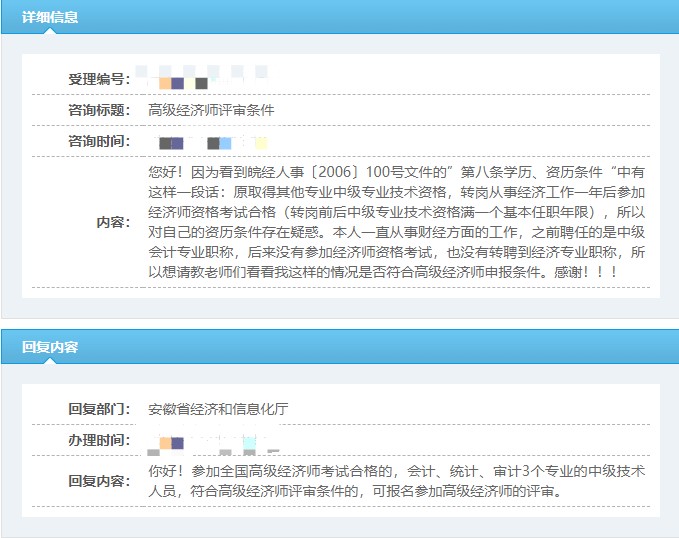Viewport: 679px width, 538px height.
Task: Click the 详细信息 section header
Action: point(50,17)
